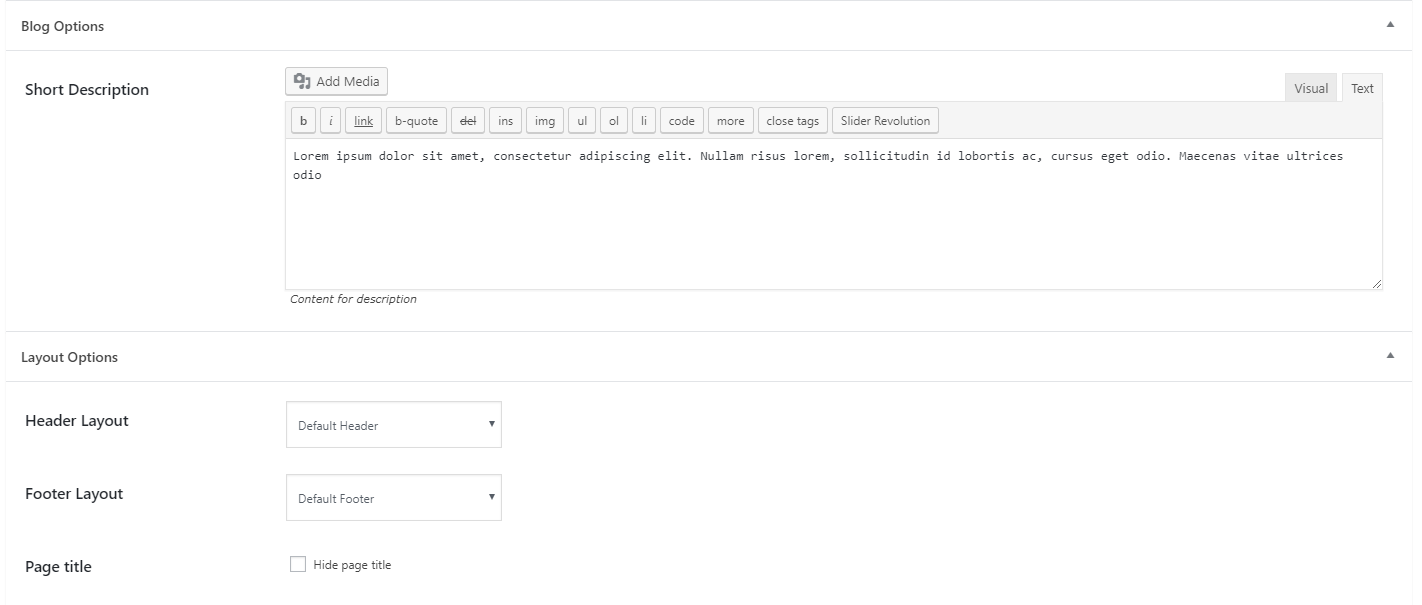Switch to the Visual editor tab
The height and width of the screenshot is (605, 1422).
(x=1310, y=88)
